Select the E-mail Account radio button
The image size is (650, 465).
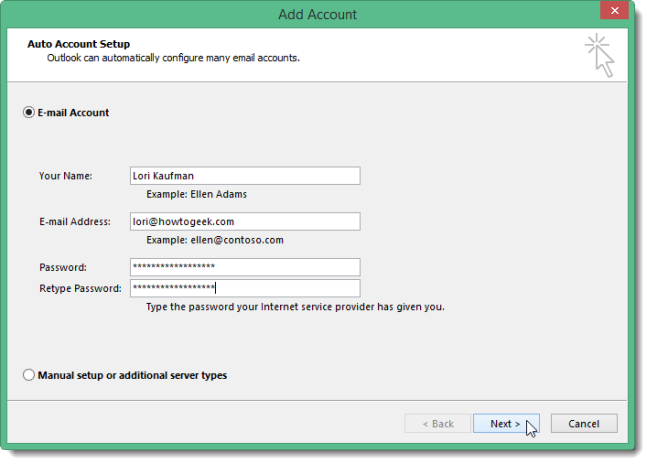28,113
